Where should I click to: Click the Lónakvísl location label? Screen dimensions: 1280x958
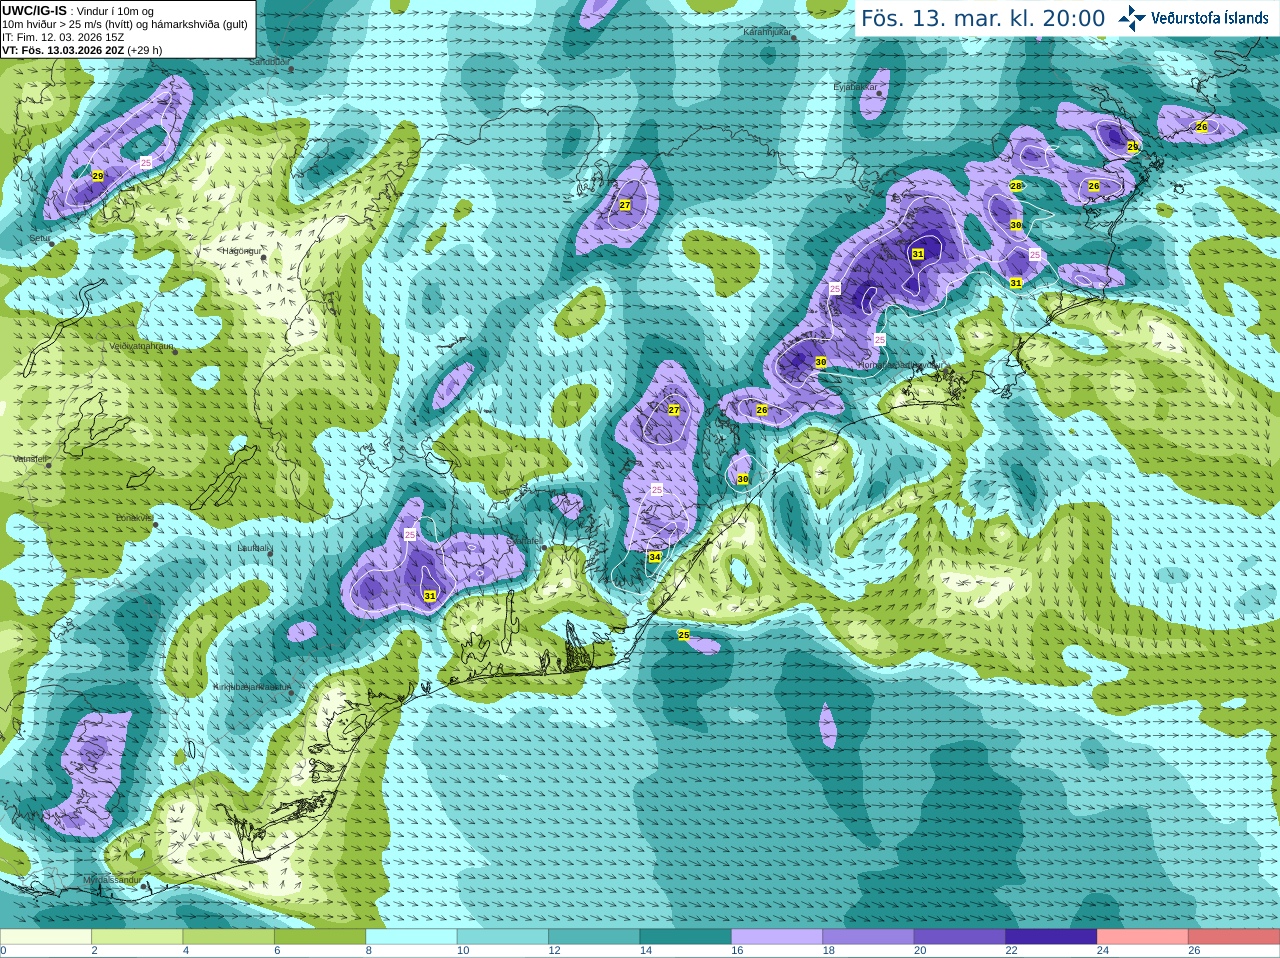[135, 518]
